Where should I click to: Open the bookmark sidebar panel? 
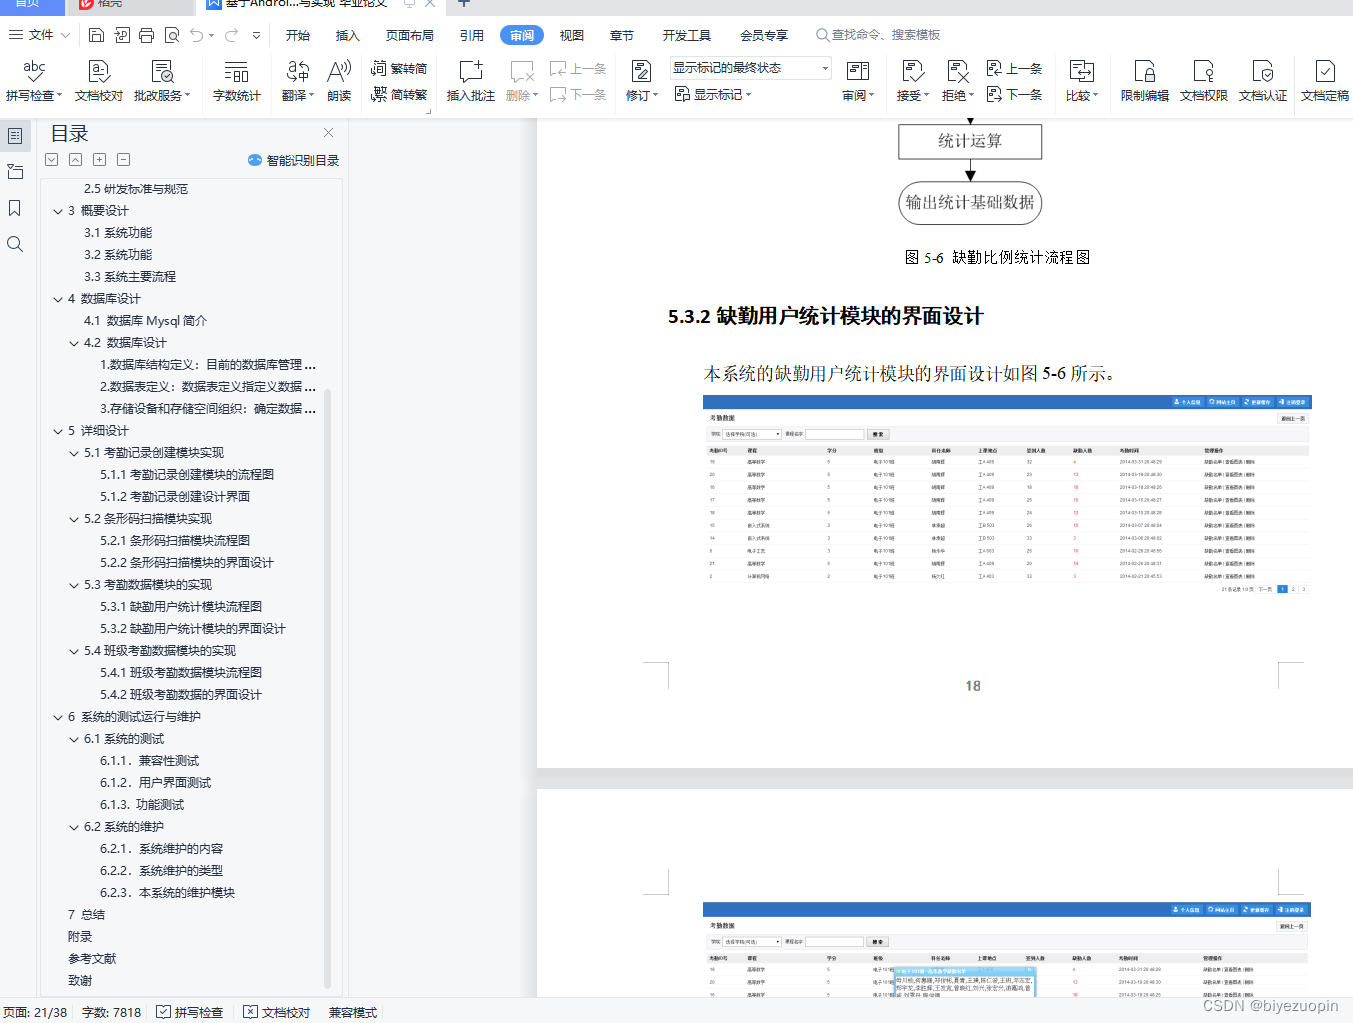[x=15, y=208]
